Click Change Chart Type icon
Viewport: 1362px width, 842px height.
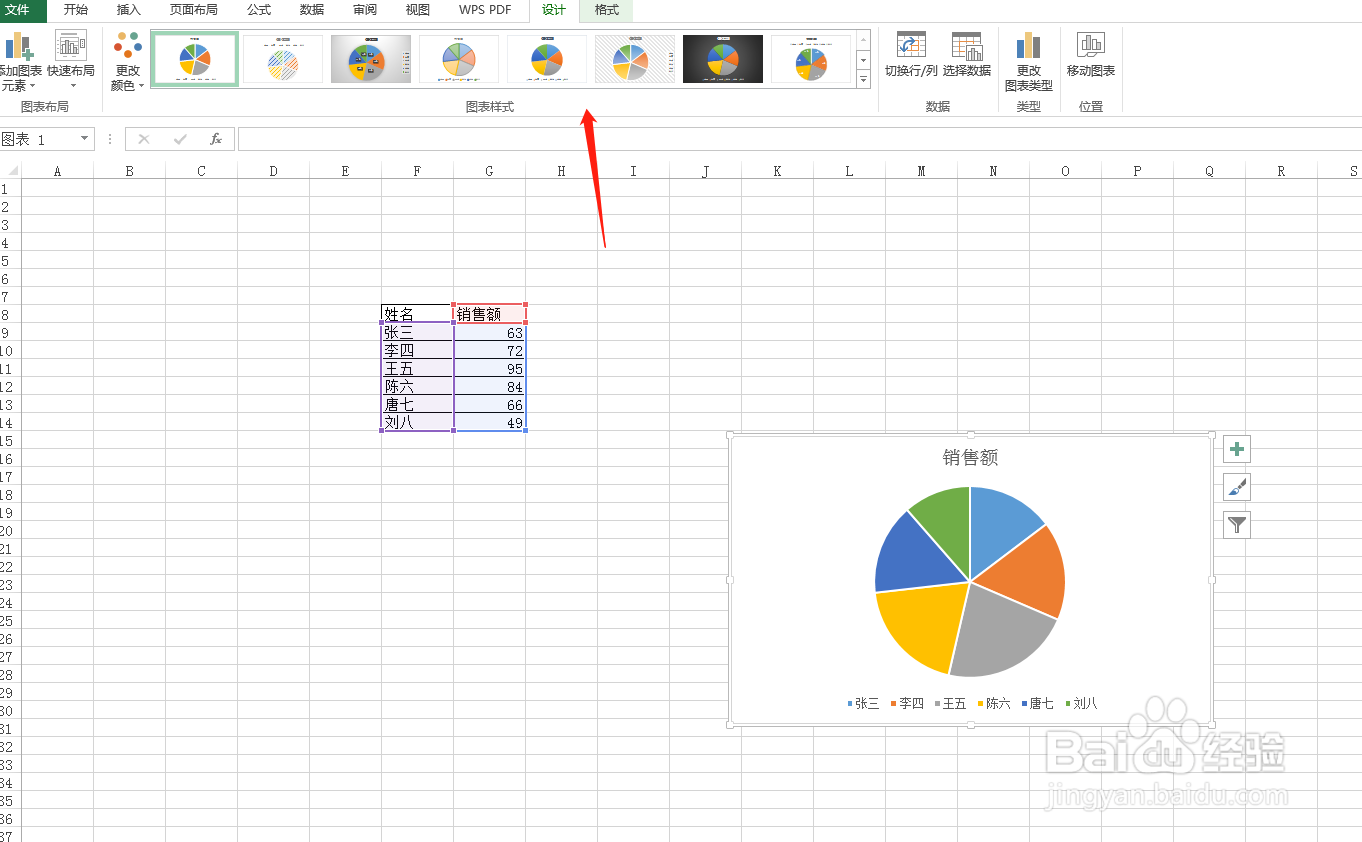pos(1029,45)
